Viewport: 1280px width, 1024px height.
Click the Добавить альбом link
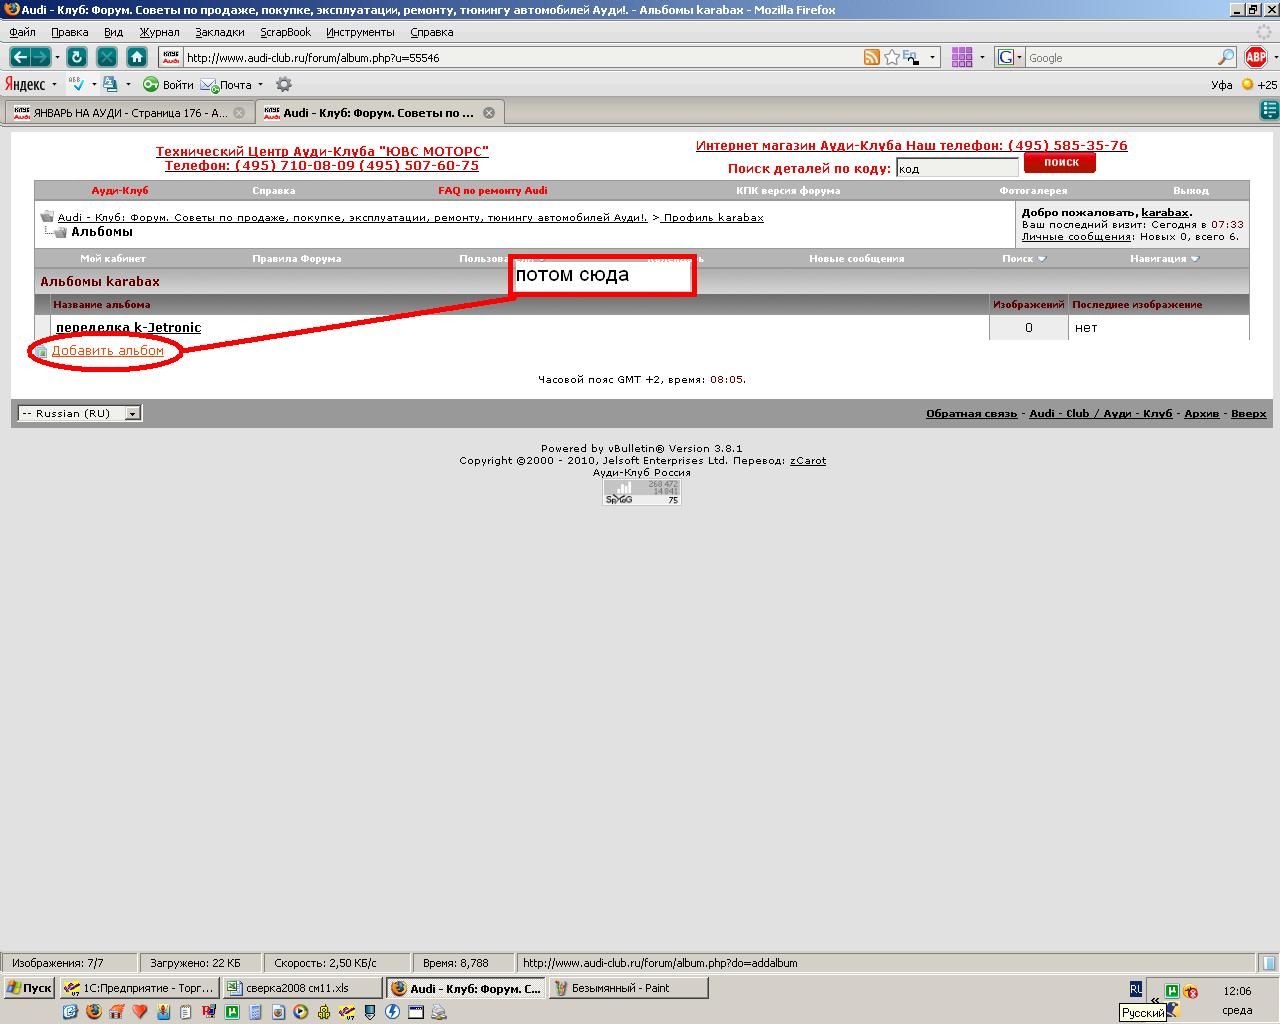(107, 351)
